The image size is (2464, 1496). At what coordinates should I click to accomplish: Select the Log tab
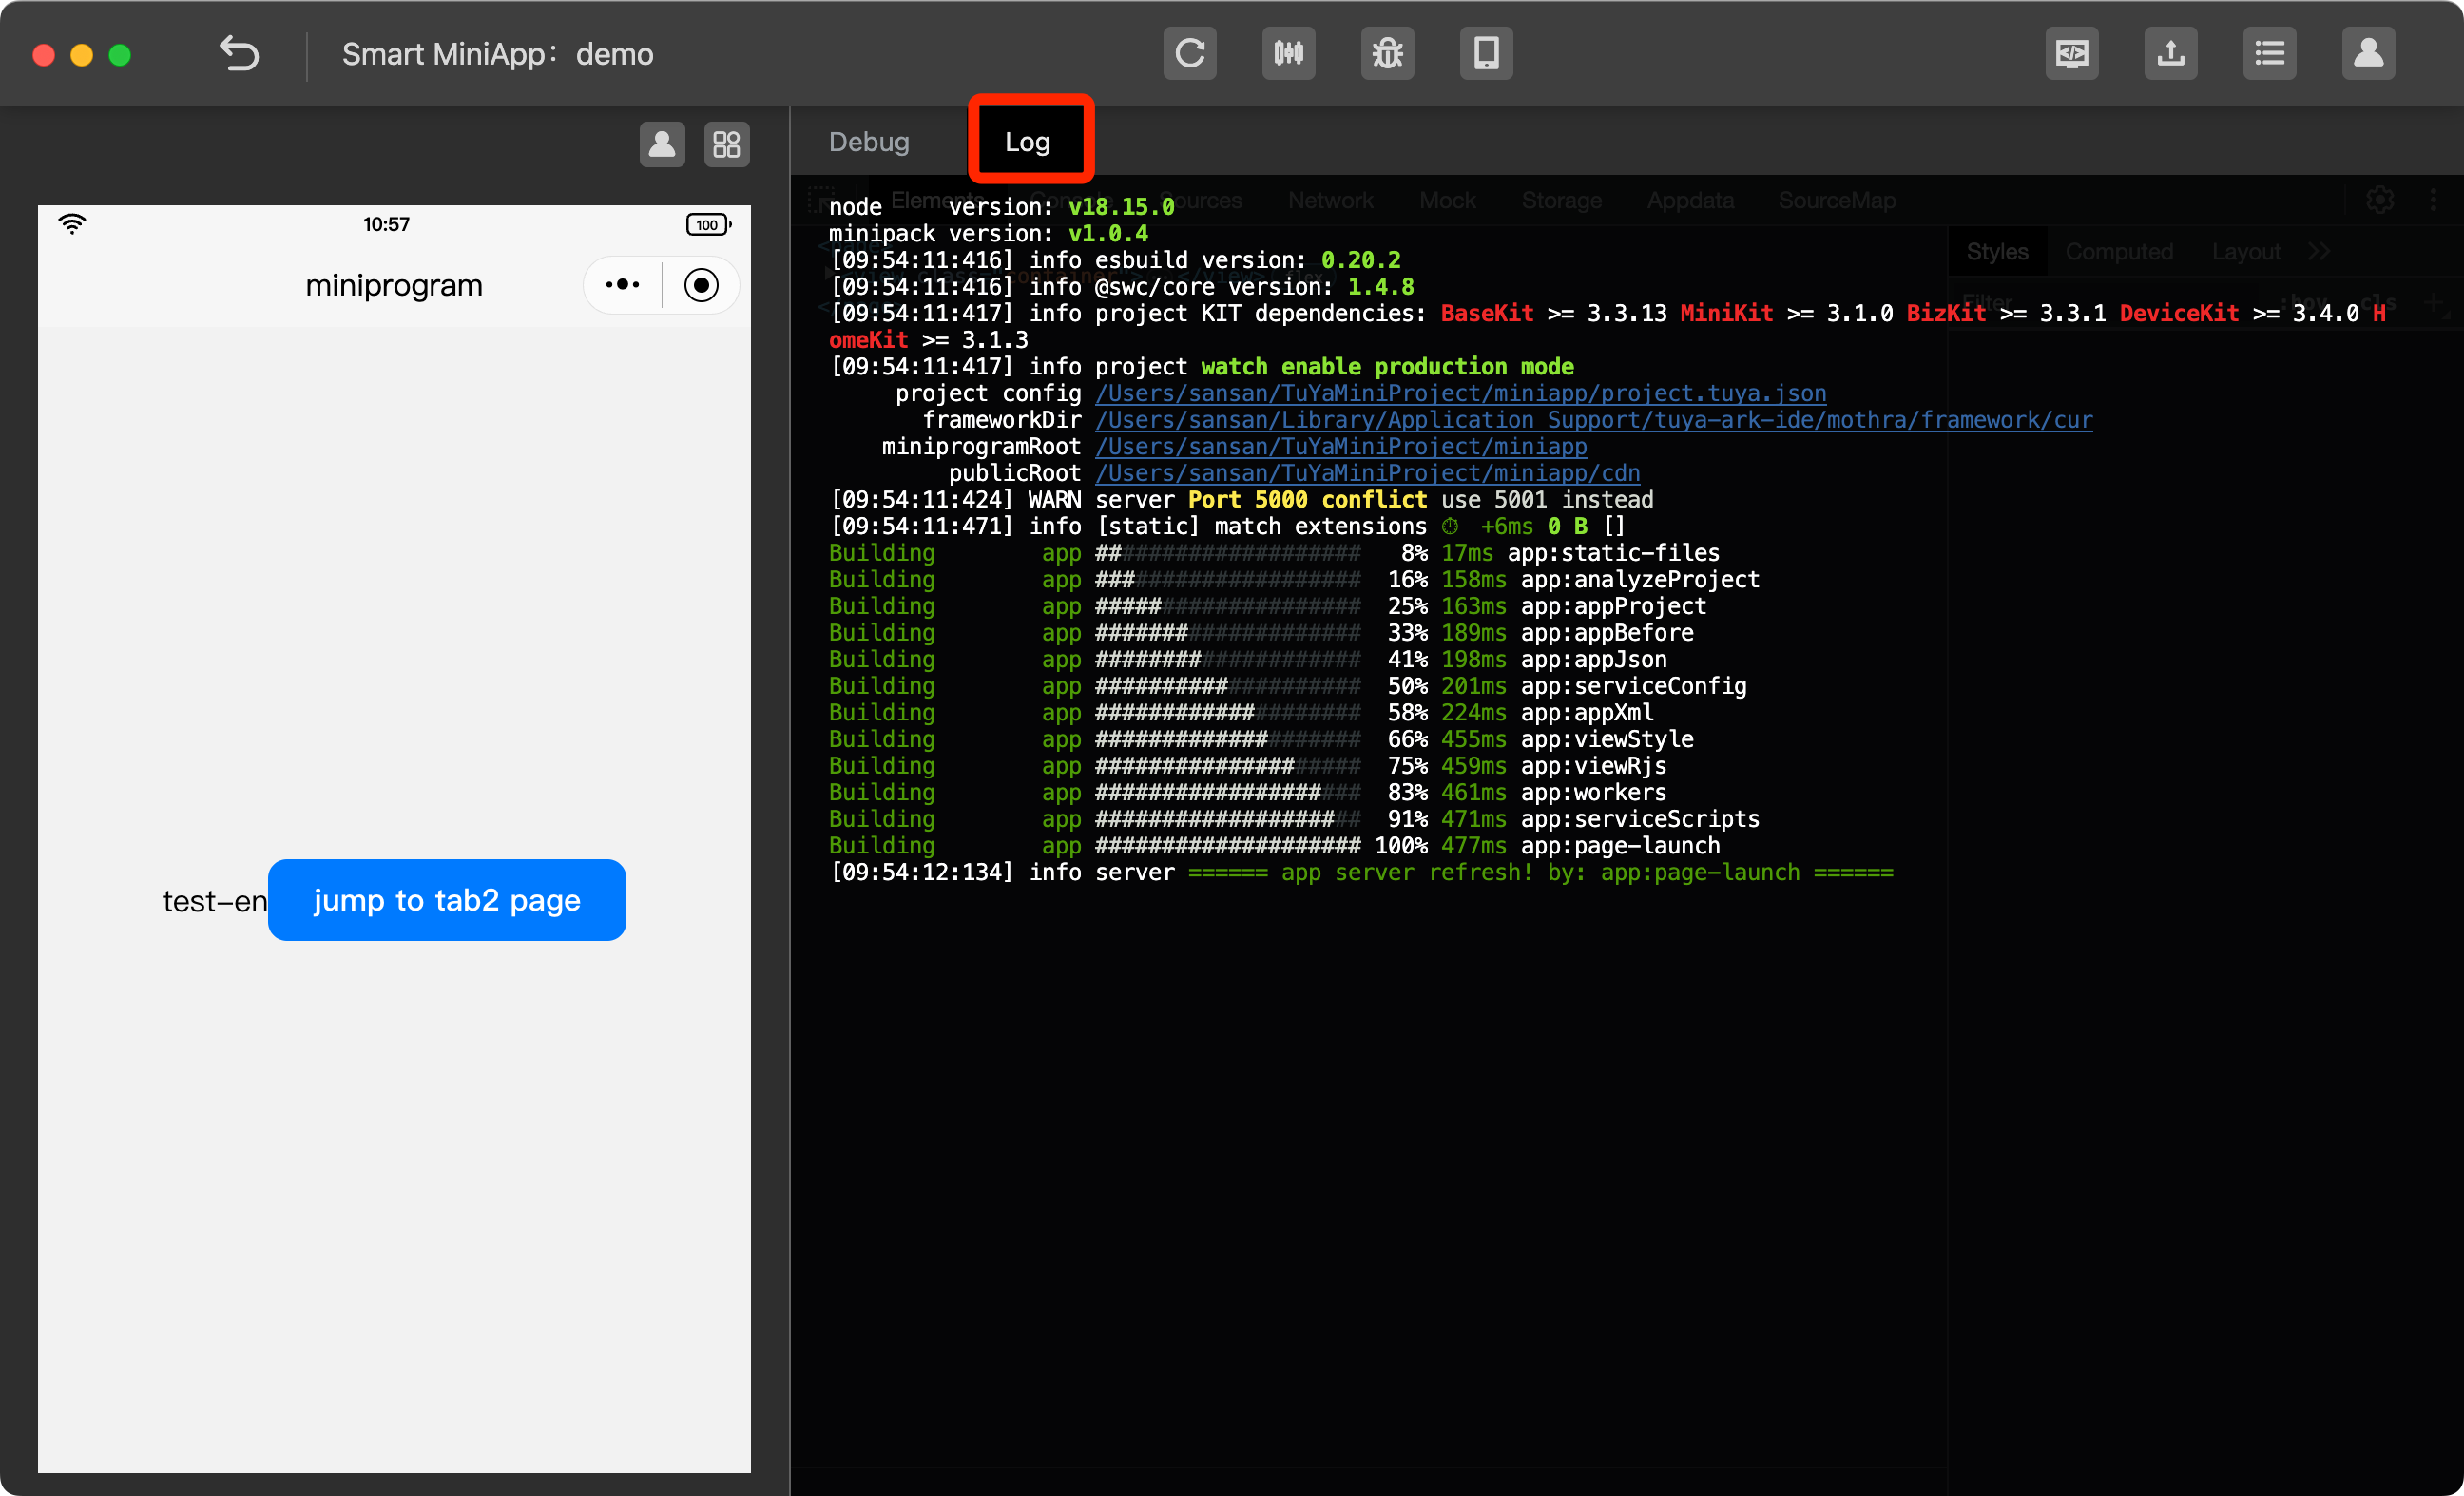pyautogui.click(x=1027, y=142)
